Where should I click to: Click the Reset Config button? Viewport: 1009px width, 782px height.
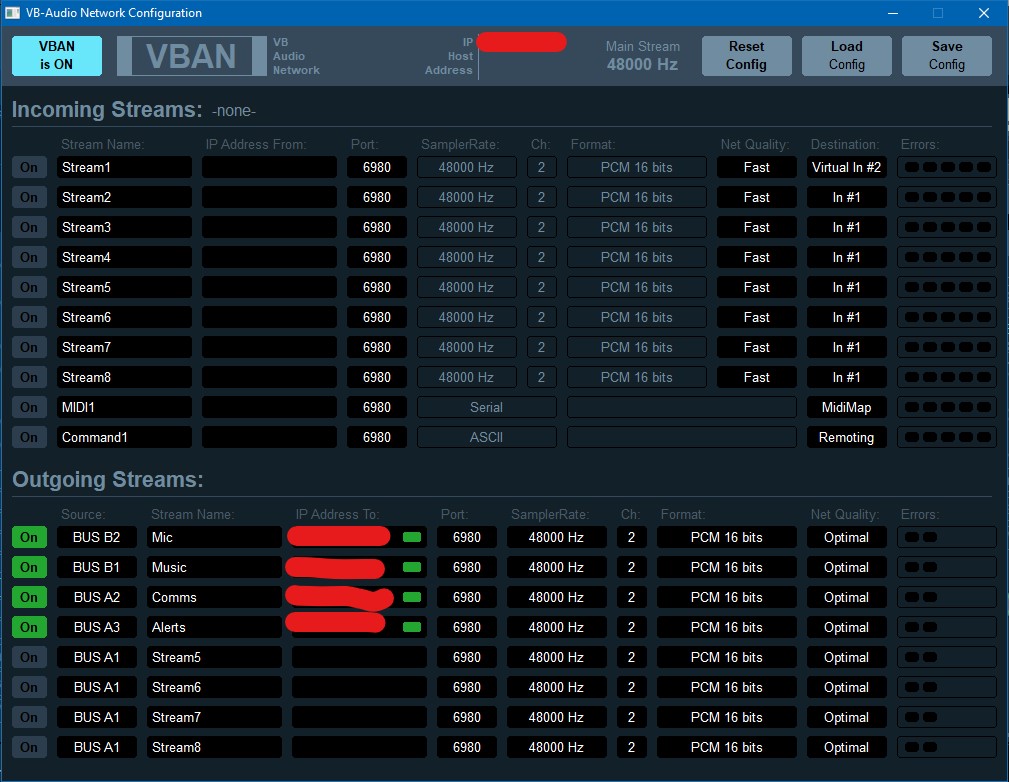point(746,55)
